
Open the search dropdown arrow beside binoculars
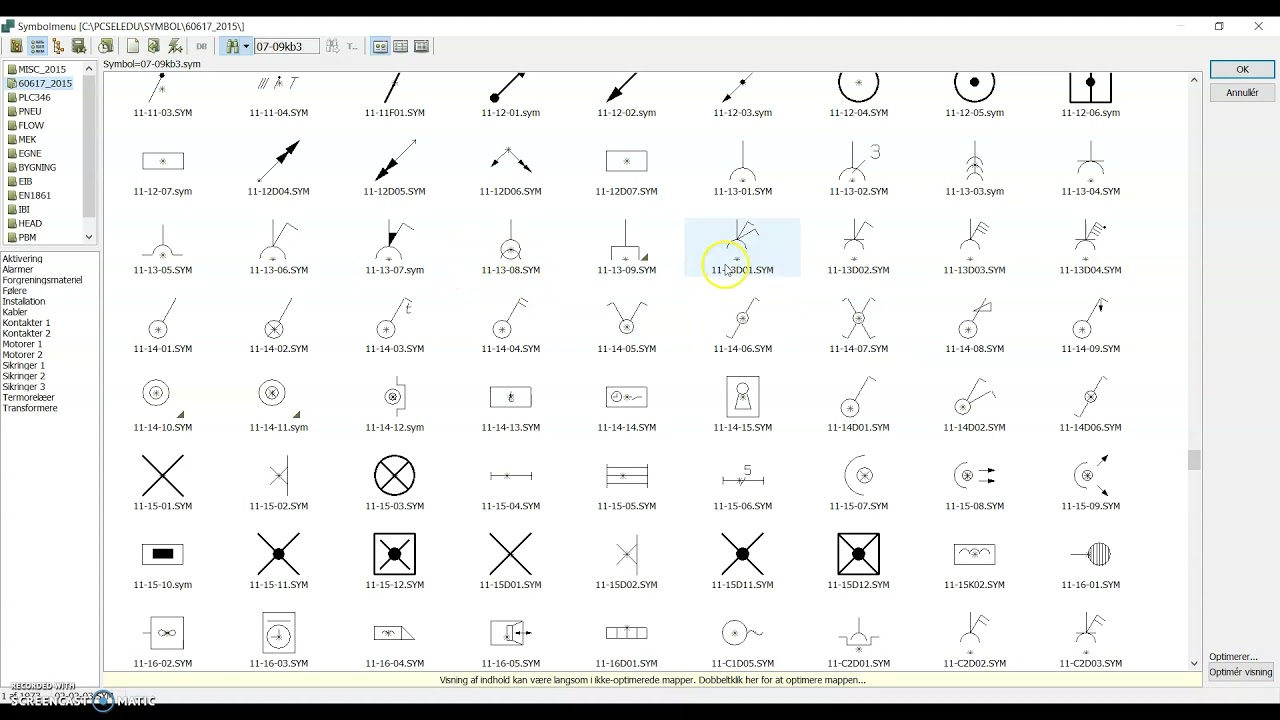click(x=246, y=46)
